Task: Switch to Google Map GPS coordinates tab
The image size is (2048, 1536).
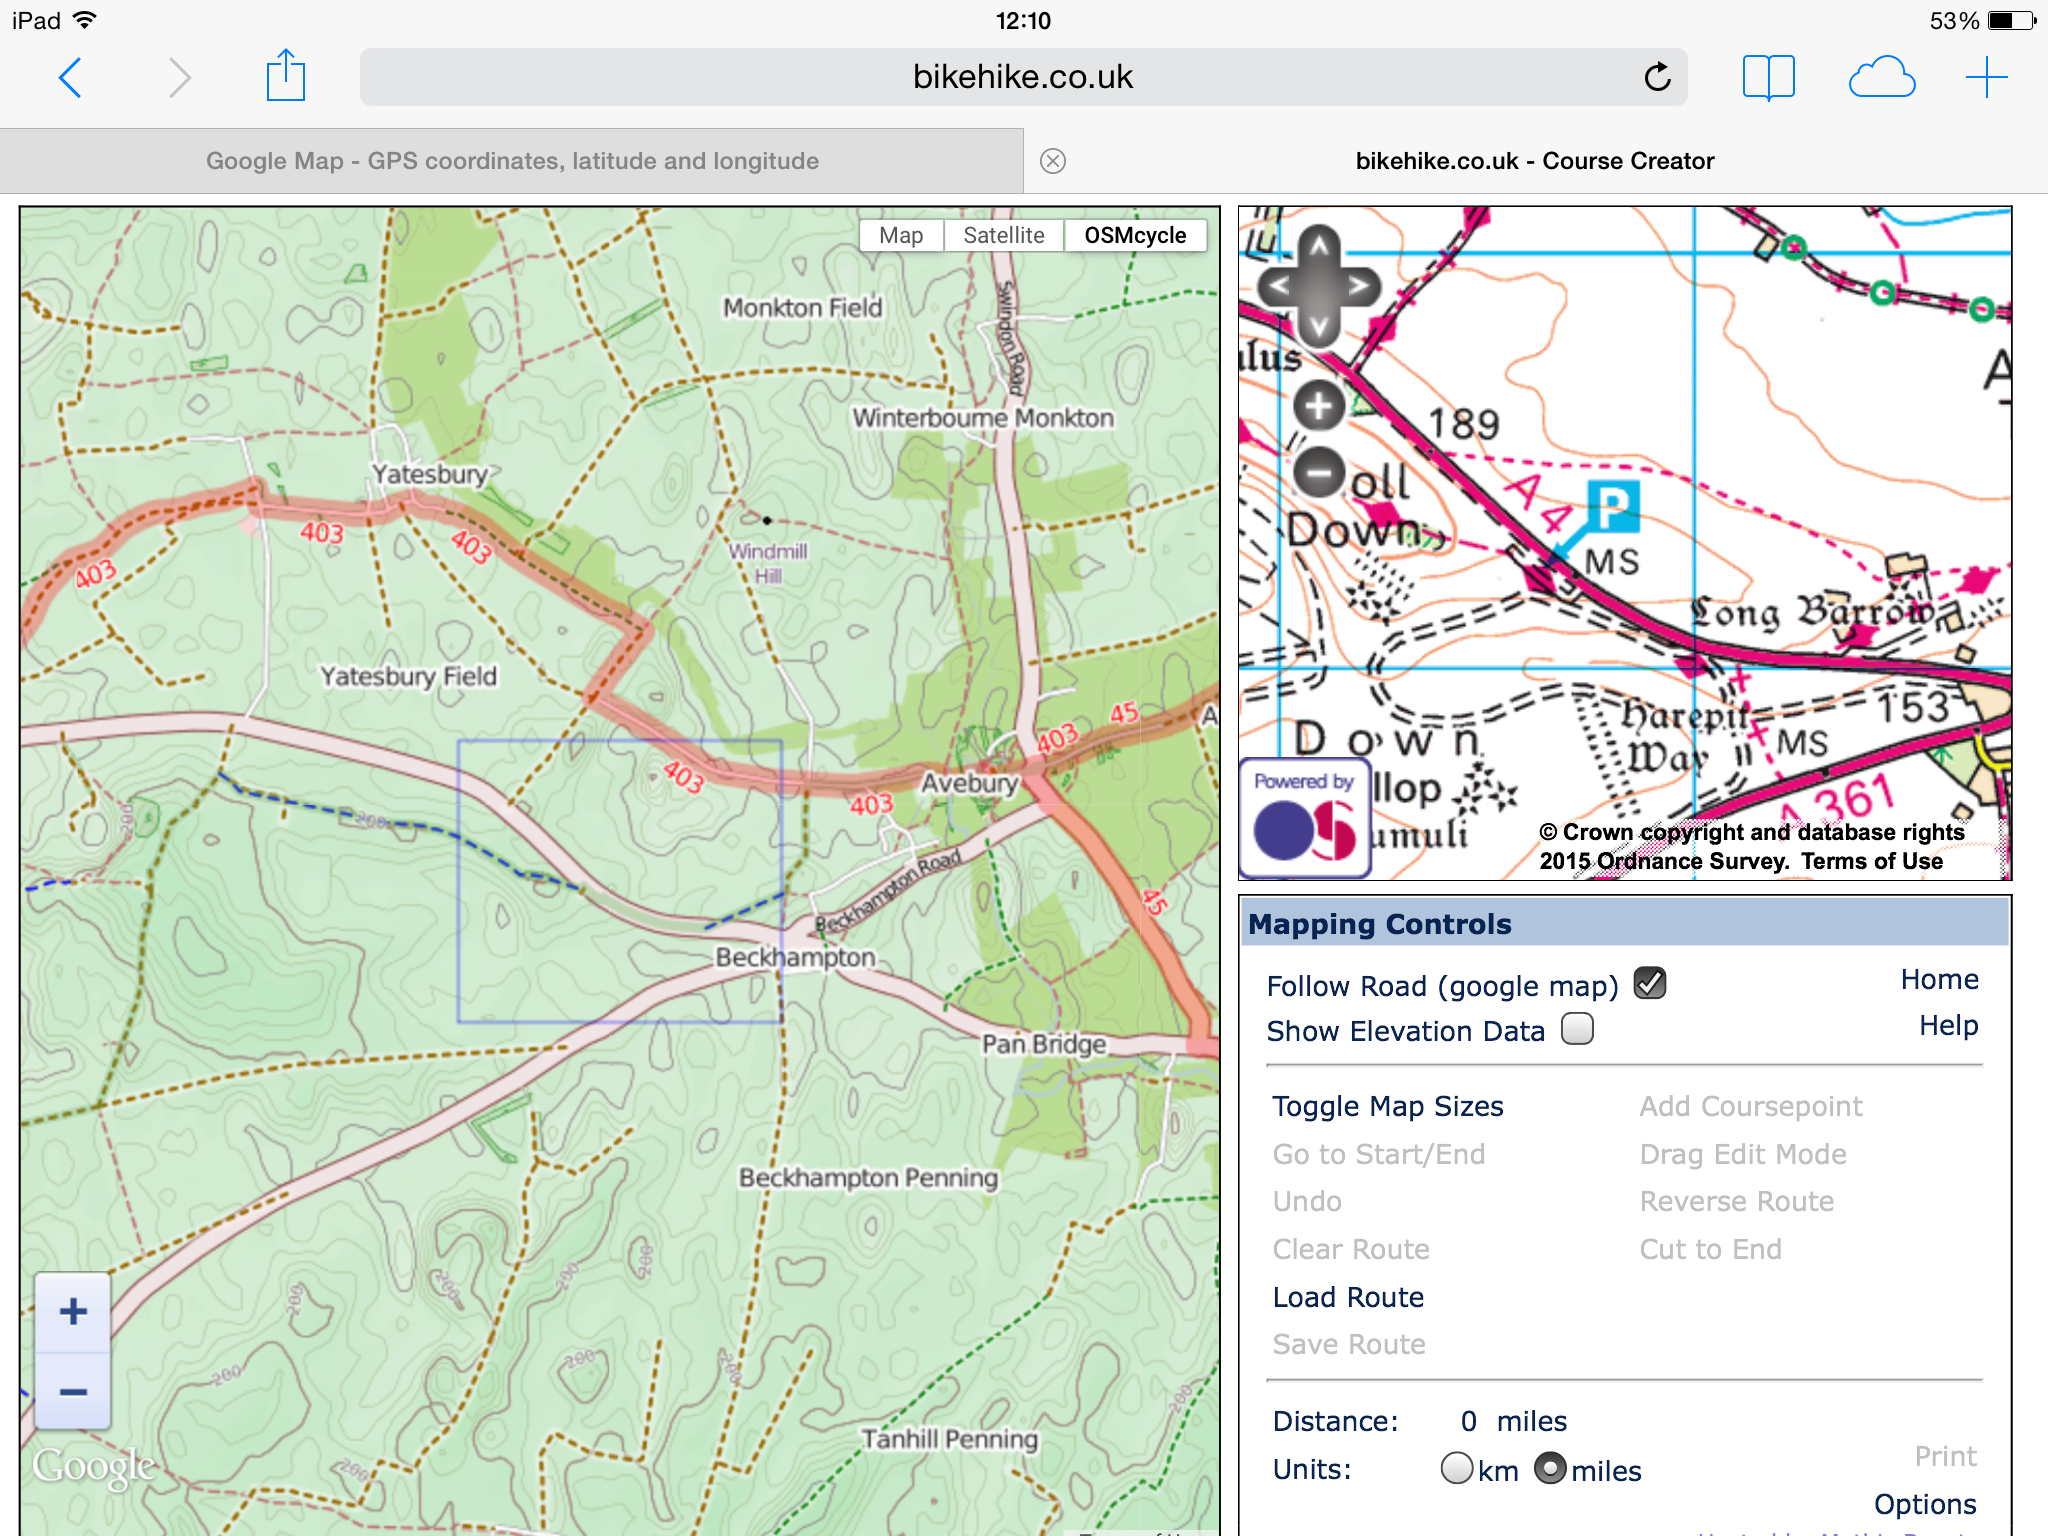Action: [x=512, y=161]
